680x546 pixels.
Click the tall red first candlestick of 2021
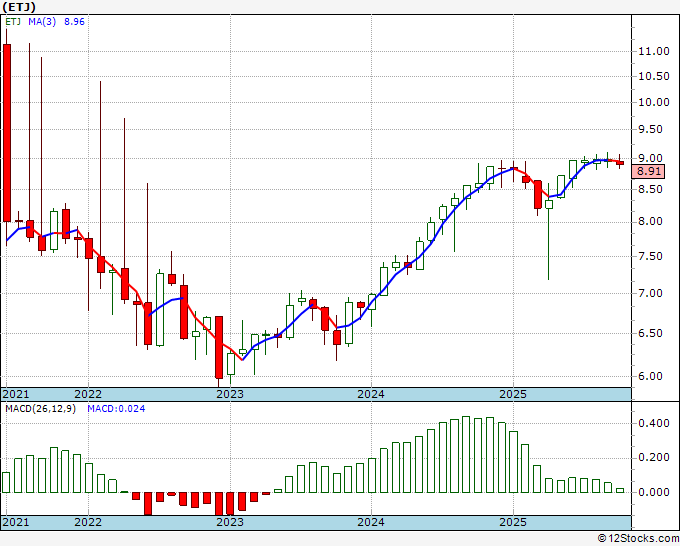[x=7, y=133]
